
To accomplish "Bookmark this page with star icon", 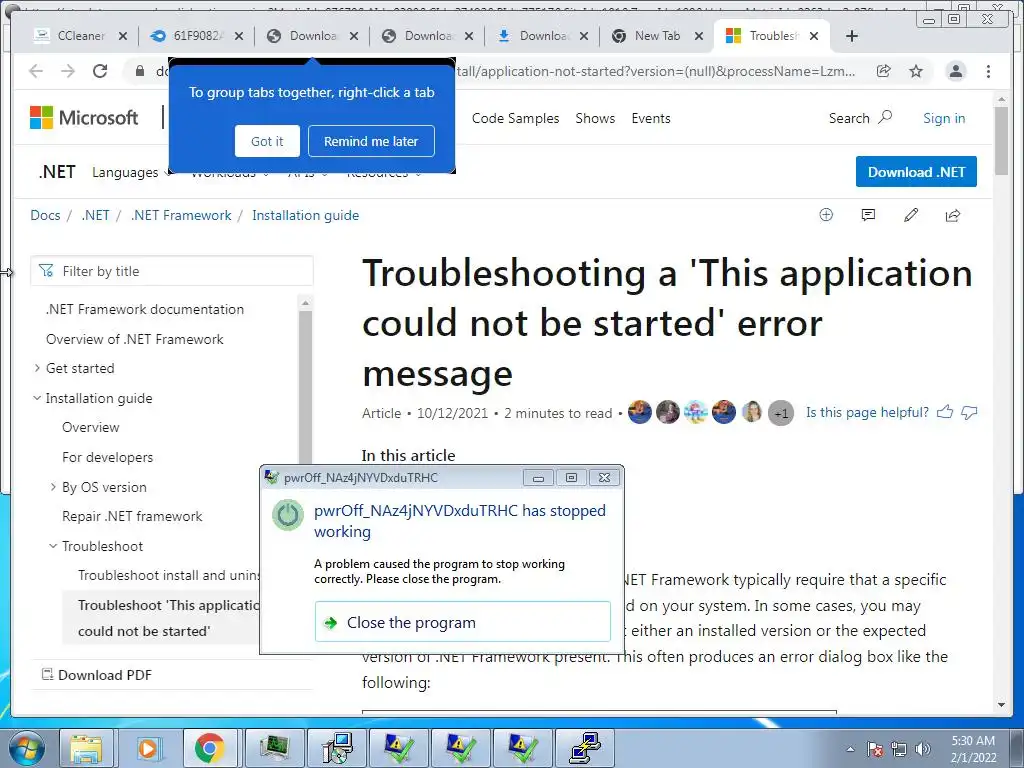I will [916, 71].
